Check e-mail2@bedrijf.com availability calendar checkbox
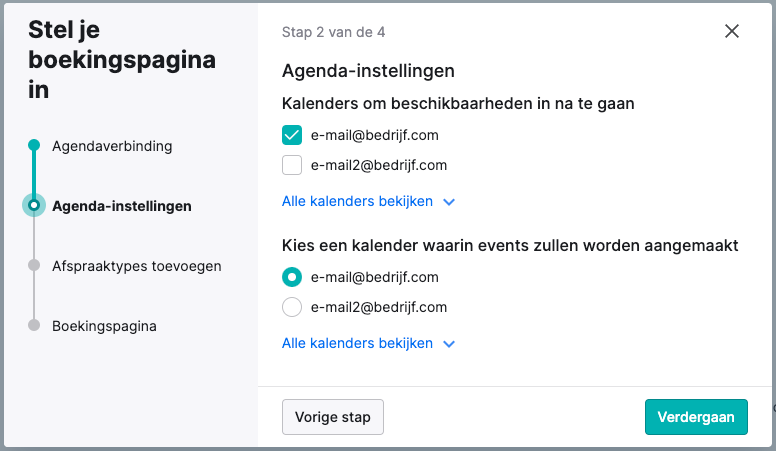 point(292,165)
